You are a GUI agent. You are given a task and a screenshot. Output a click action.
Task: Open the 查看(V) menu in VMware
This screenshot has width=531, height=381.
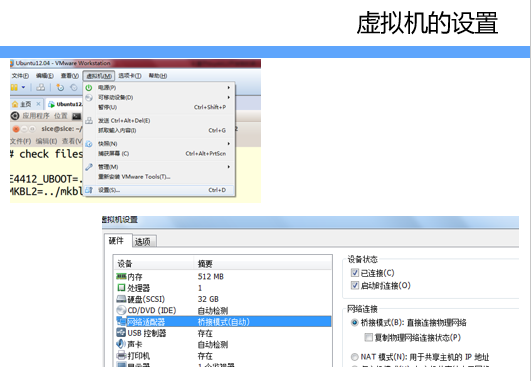click(70, 76)
